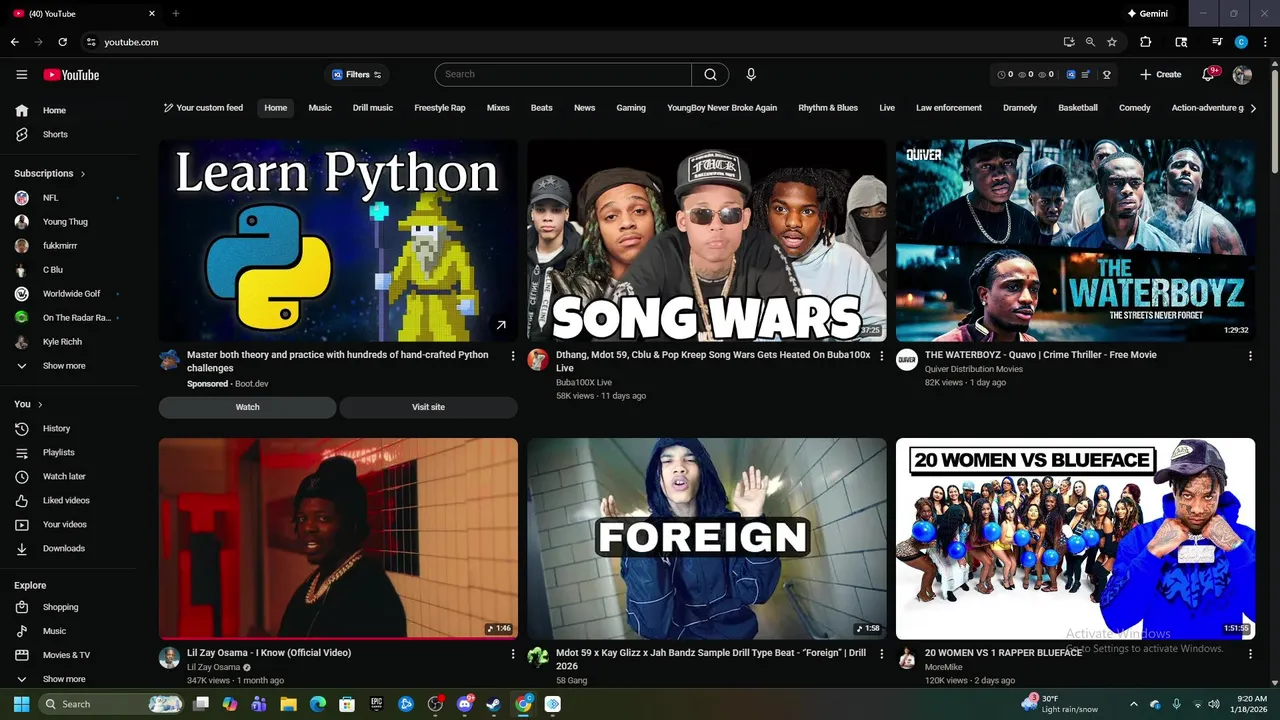The height and width of the screenshot is (720, 1280).
Task: Open Liked videos in the sidebar
Action: tap(68, 500)
